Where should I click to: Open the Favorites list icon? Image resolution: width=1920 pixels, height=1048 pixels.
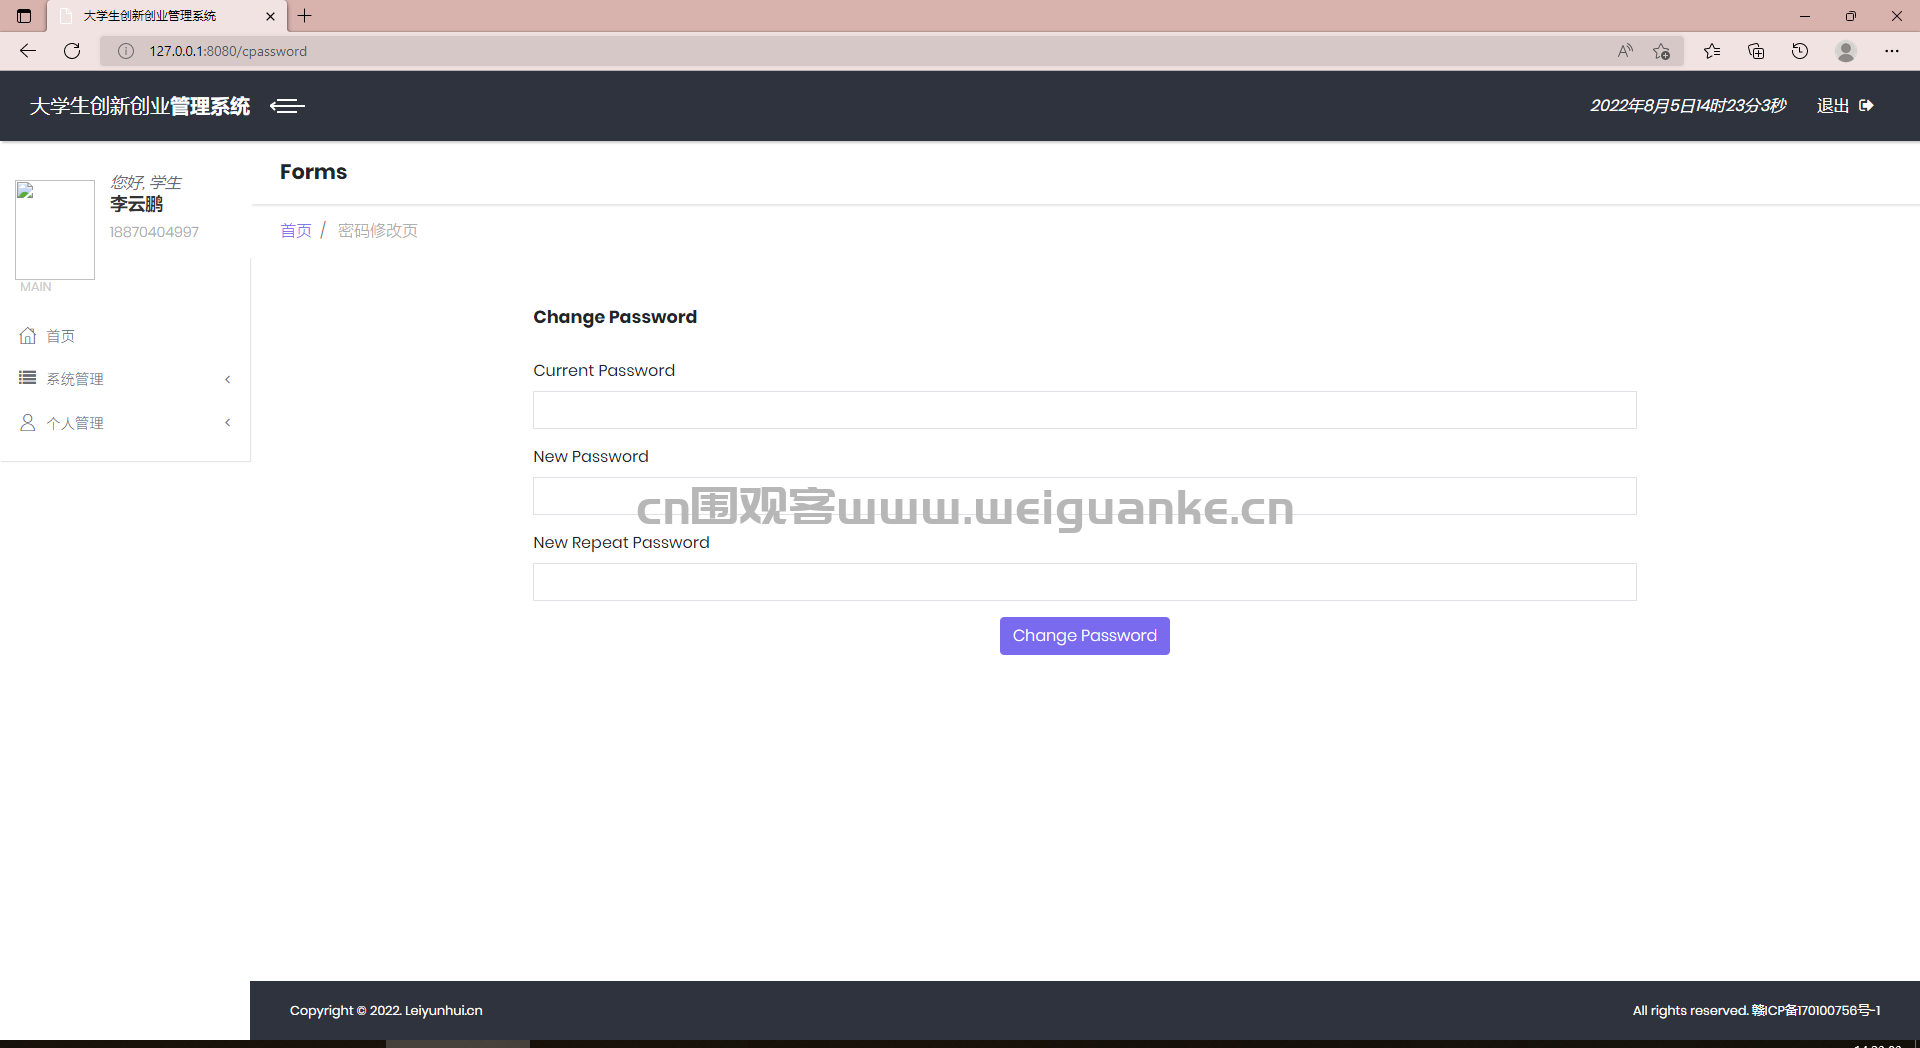click(1712, 51)
